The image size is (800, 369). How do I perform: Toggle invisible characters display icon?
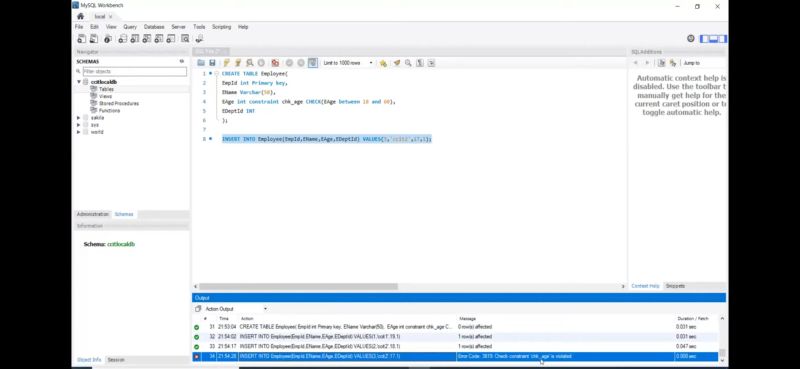click(420, 63)
